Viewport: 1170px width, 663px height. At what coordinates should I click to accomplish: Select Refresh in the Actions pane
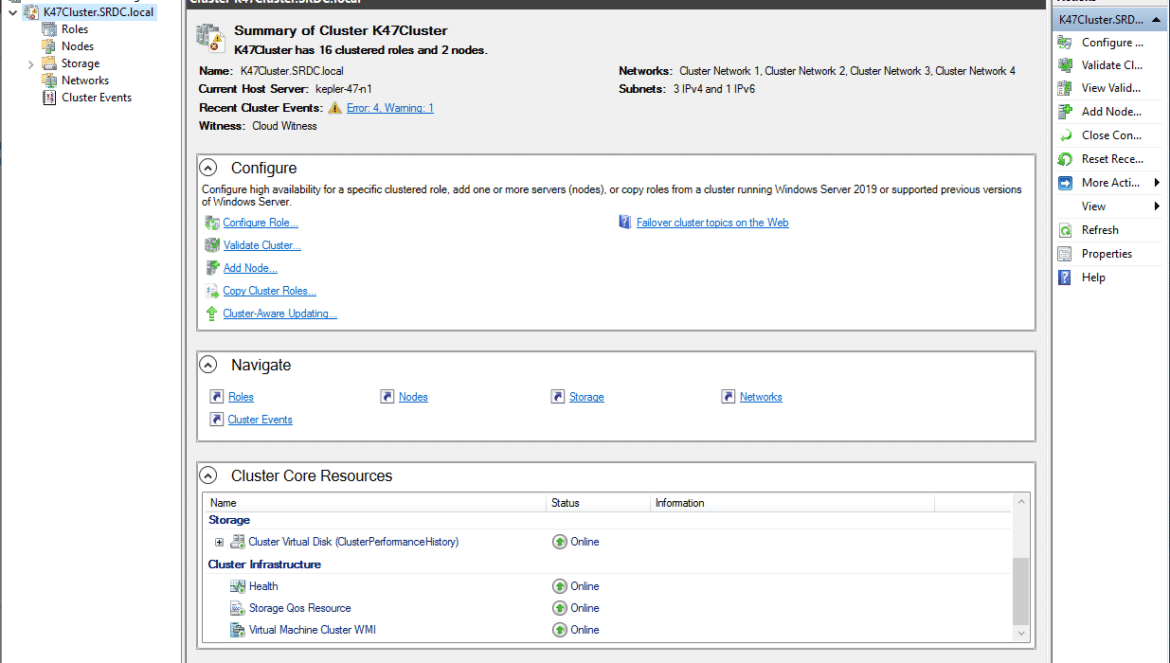click(1100, 230)
